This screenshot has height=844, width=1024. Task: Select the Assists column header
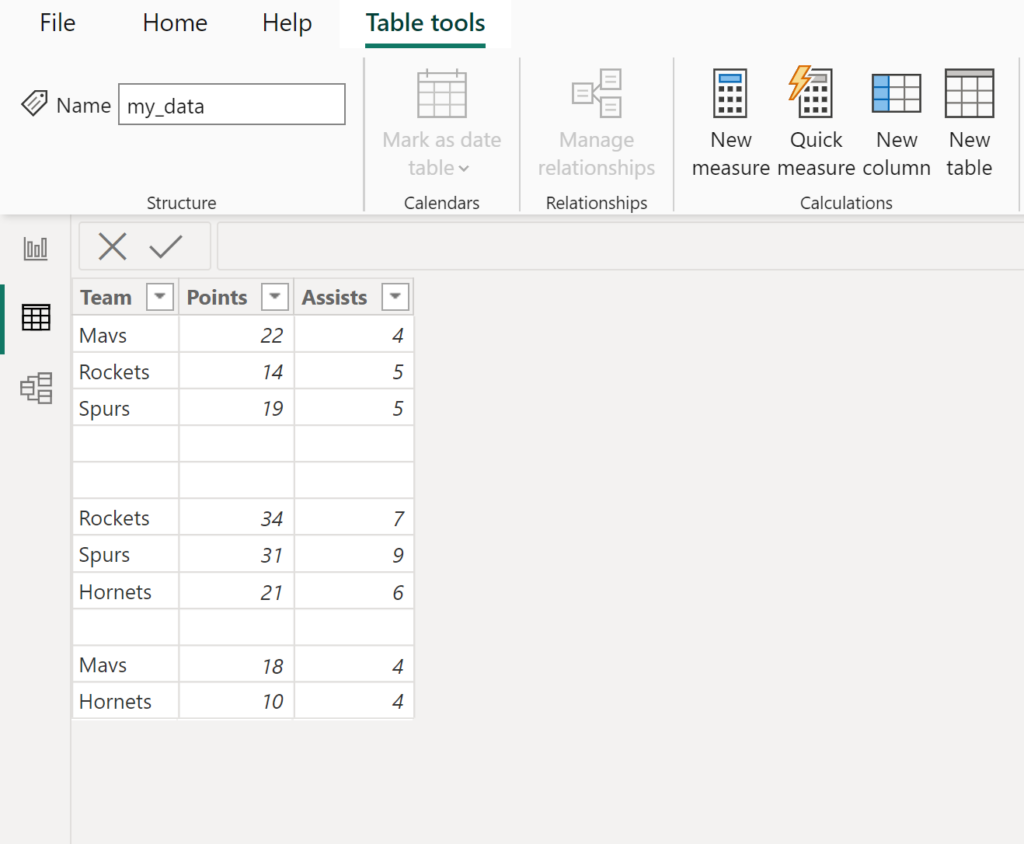(x=354, y=297)
